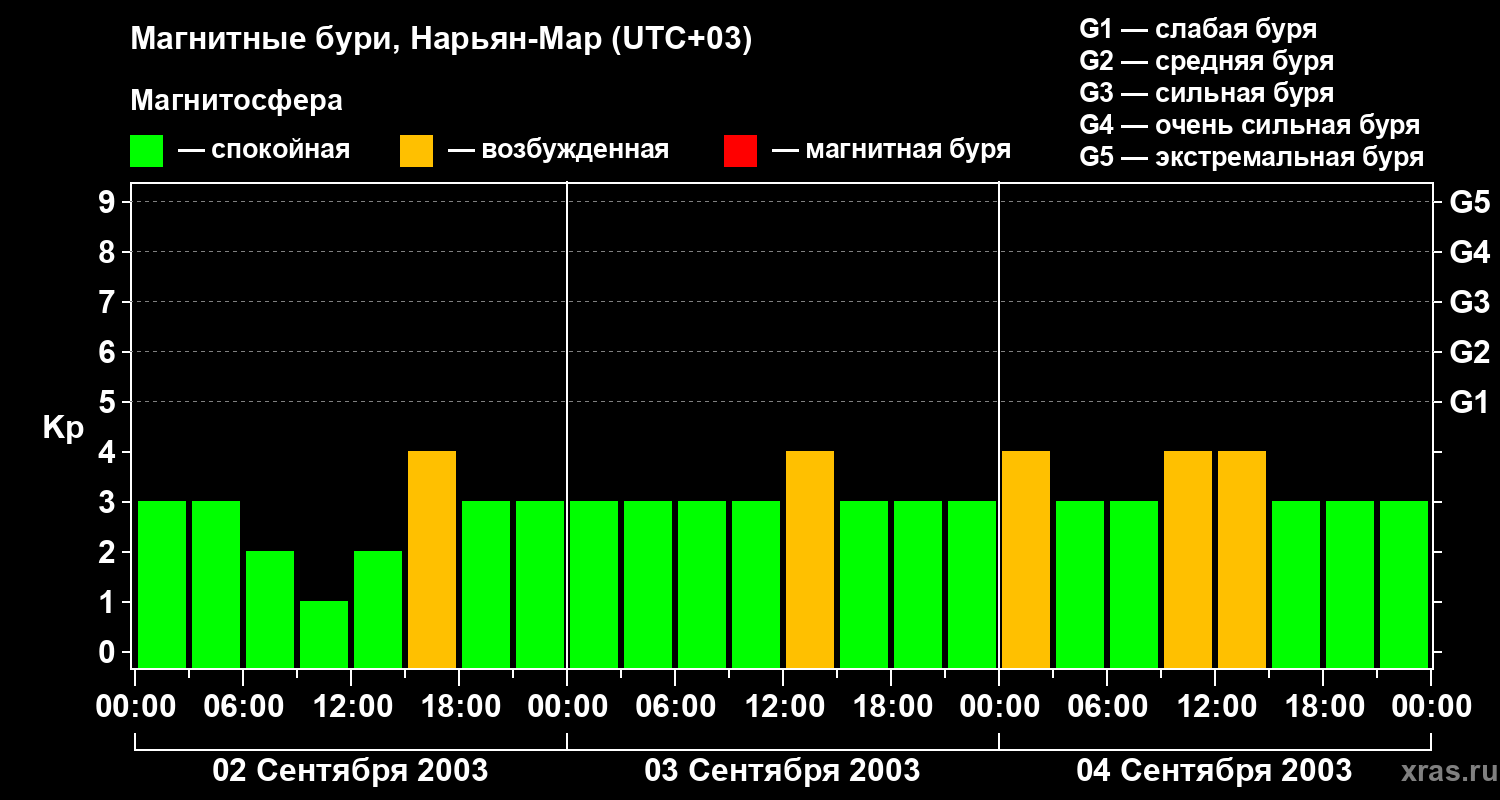Click the 'G5 — экстремальная буря' line
Viewport: 1500px width, 800px height.
1252,157
